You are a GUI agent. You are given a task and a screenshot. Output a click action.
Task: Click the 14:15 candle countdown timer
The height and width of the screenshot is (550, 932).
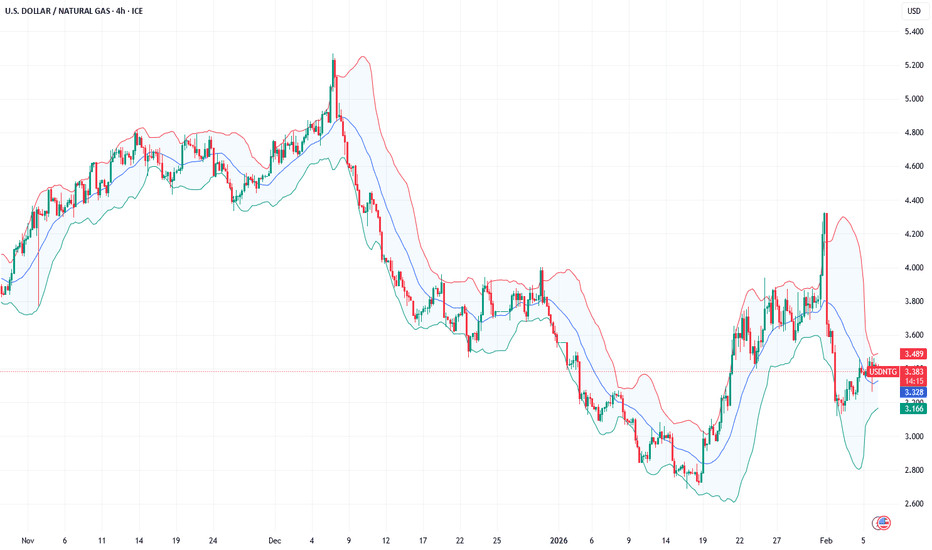[x=914, y=381]
